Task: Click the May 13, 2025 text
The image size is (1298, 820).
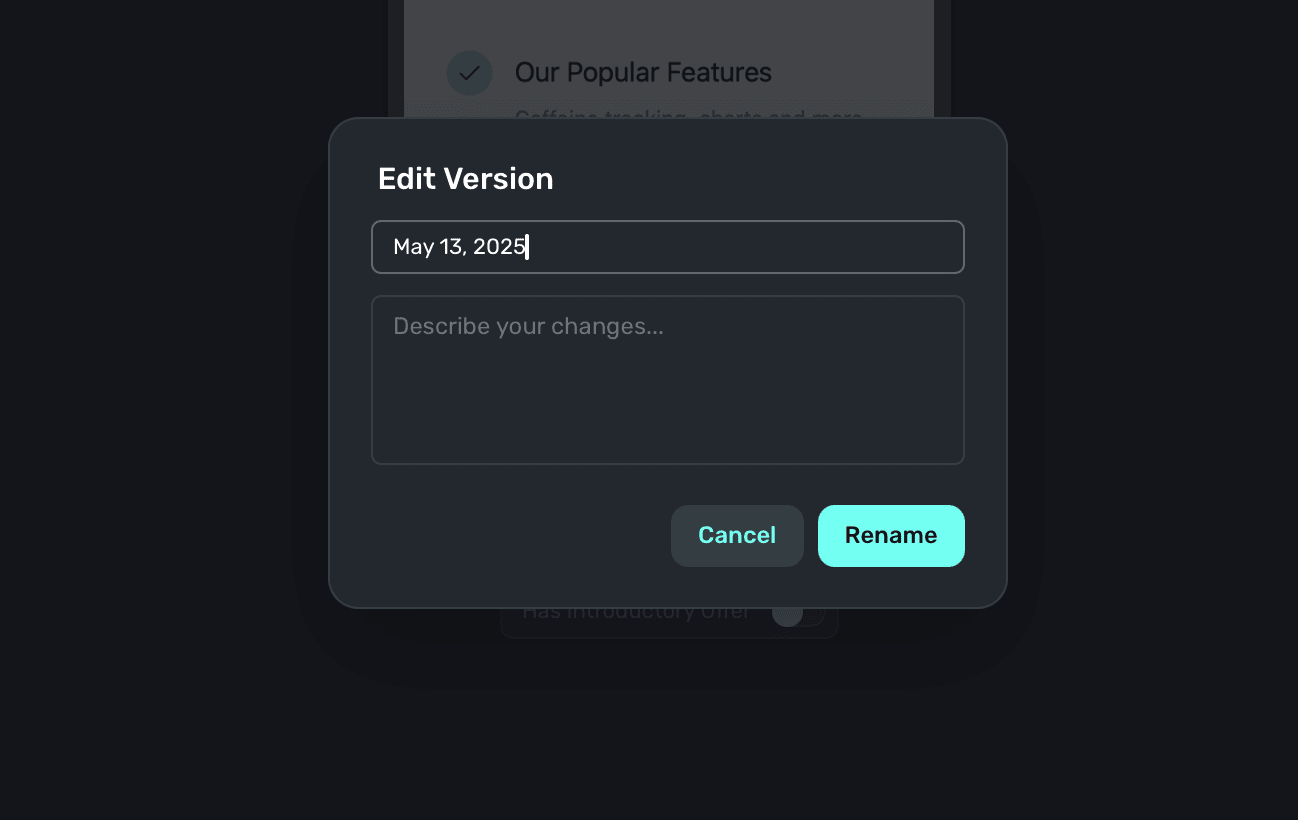Action: (459, 247)
